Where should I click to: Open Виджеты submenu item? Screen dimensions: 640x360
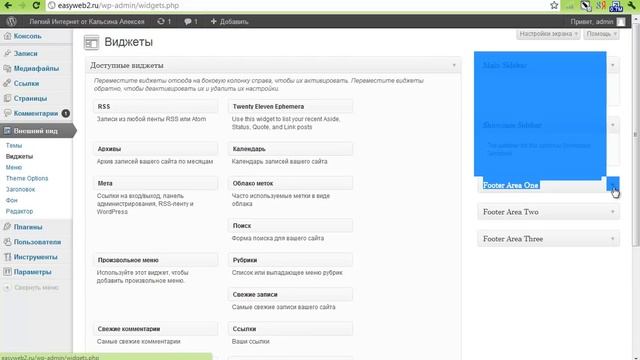(x=19, y=156)
